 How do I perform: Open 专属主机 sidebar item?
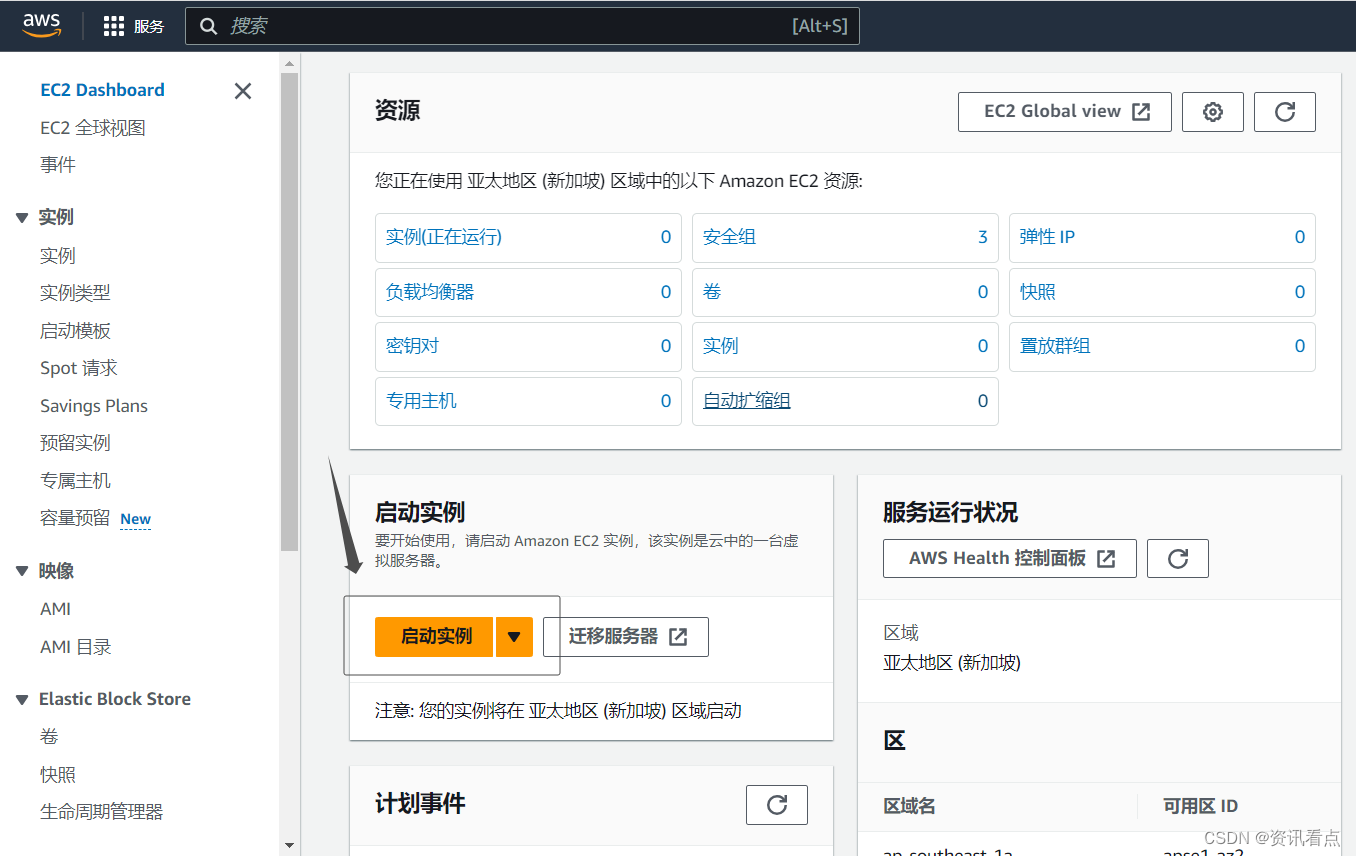pos(75,481)
